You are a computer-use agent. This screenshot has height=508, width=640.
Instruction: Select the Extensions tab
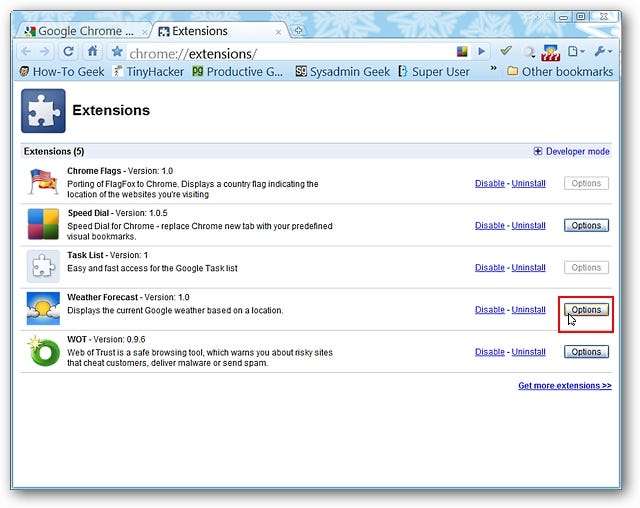(x=218, y=31)
